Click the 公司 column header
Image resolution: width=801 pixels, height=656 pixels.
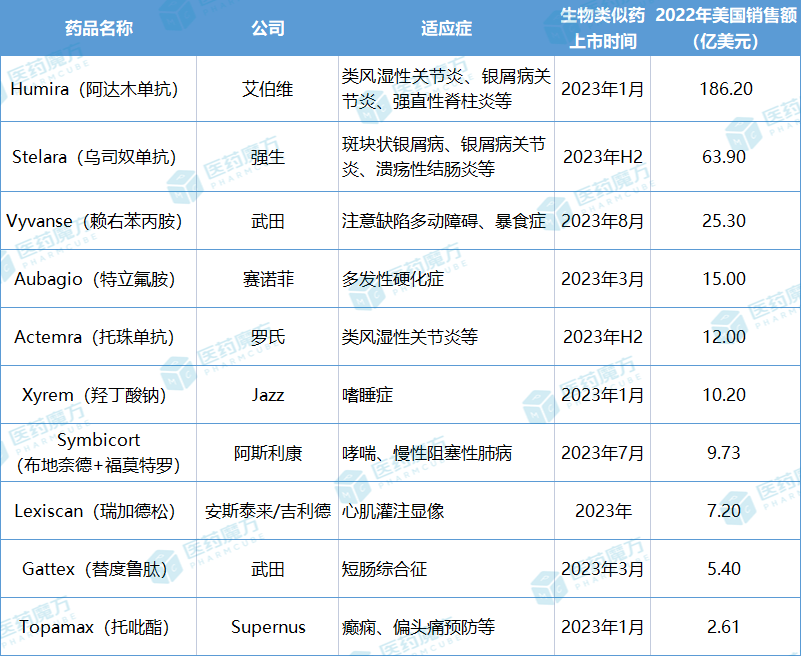268,28
